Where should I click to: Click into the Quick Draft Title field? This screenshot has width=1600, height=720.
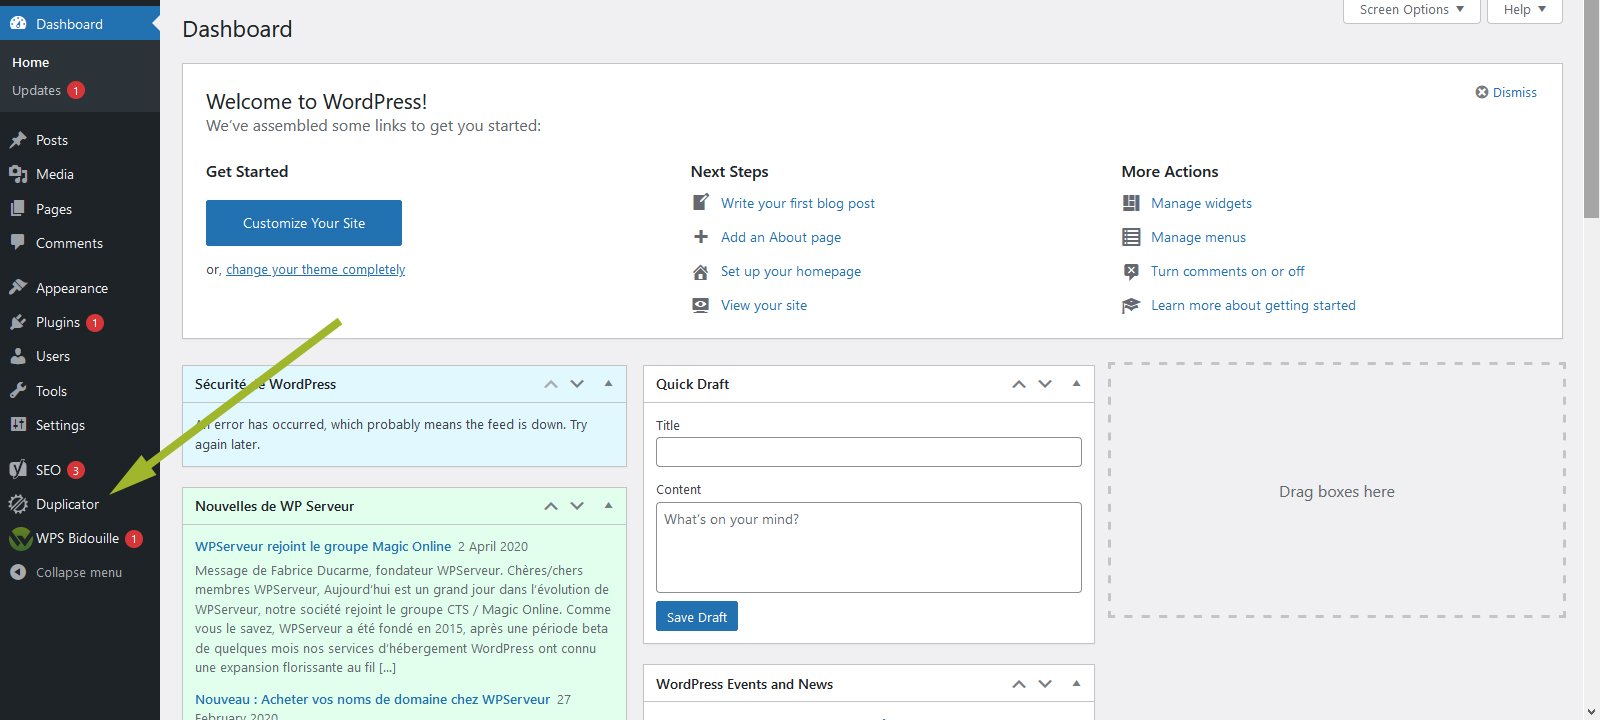868,452
